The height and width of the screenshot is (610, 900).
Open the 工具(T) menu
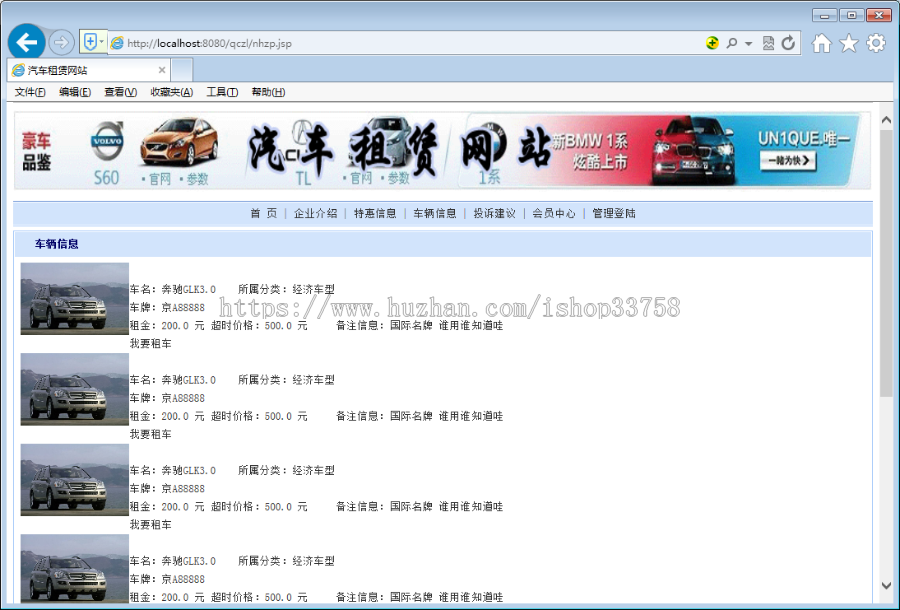[222, 91]
